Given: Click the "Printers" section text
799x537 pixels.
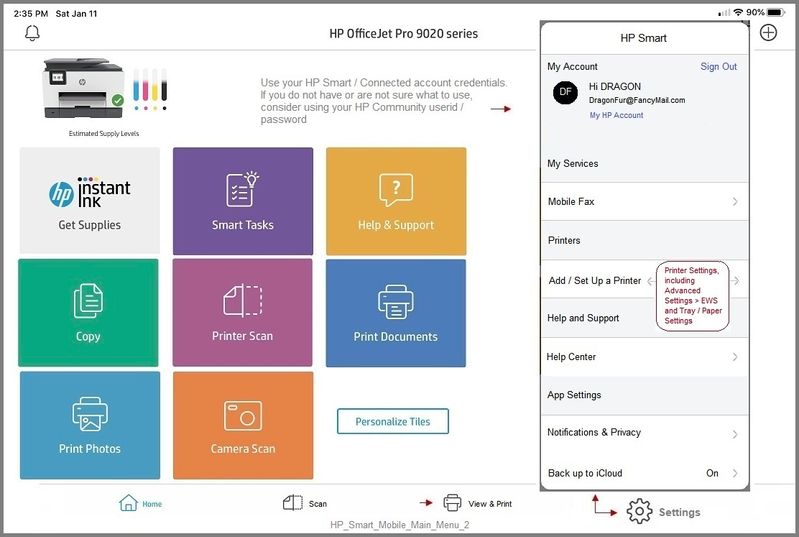Looking at the screenshot, I should pyautogui.click(x=564, y=240).
